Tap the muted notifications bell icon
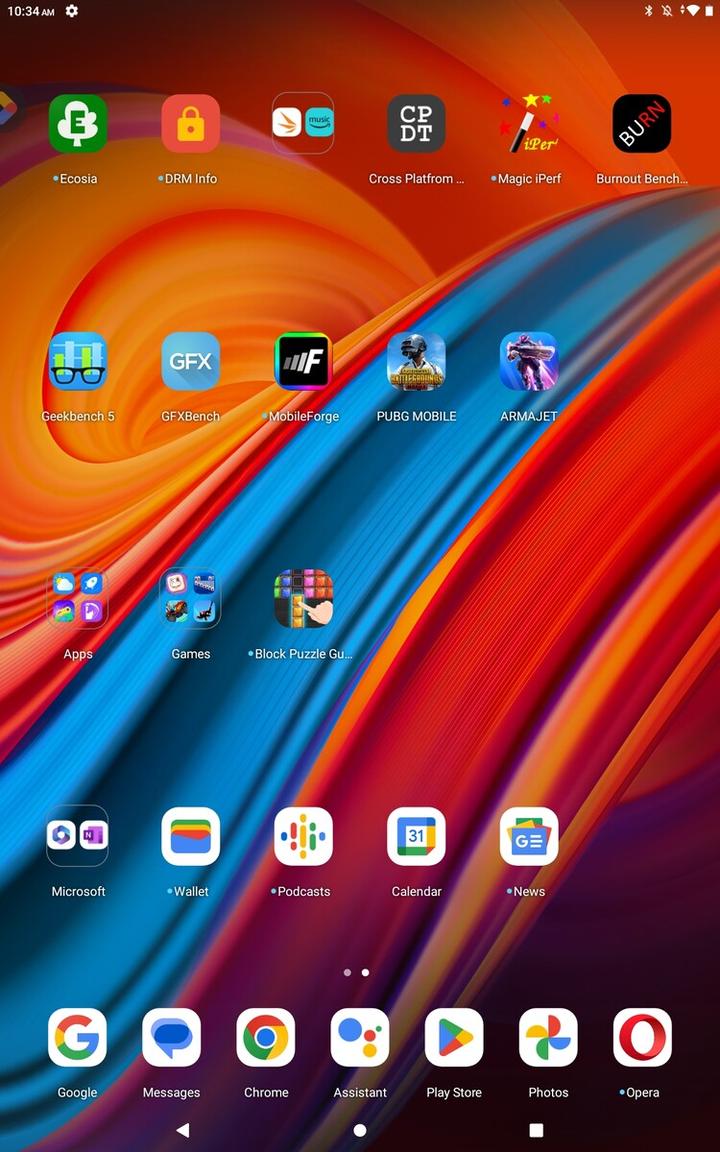The width and height of the screenshot is (720, 1152). tap(666, 11)
